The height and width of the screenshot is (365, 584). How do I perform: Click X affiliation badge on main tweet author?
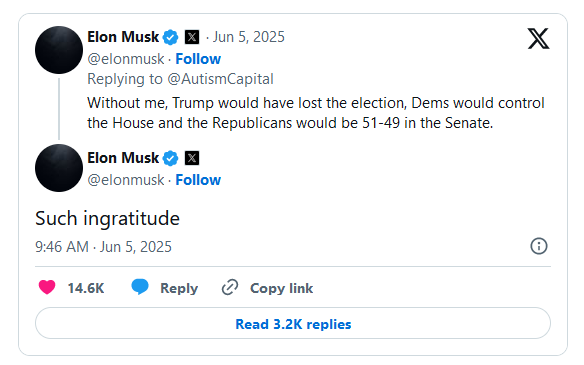point(192,158)
